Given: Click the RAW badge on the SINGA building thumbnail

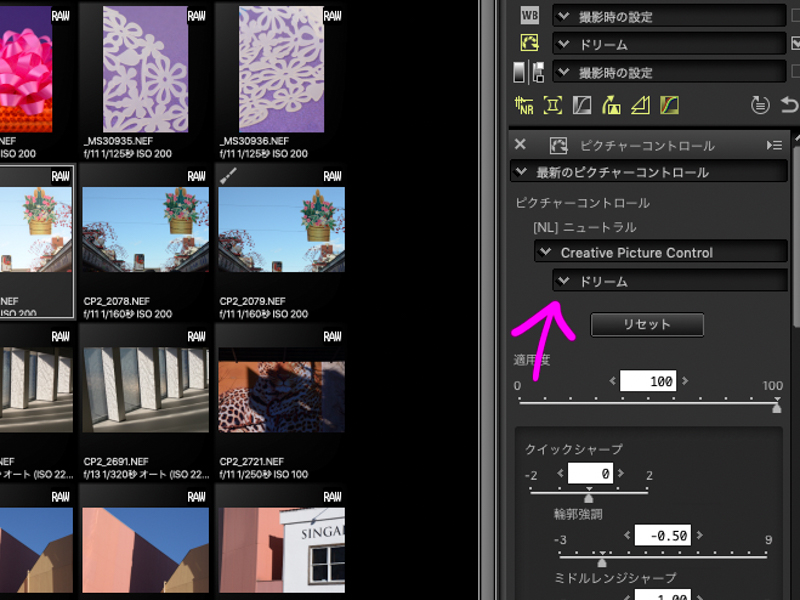Looking at the screenshot, I should [332, 496].
